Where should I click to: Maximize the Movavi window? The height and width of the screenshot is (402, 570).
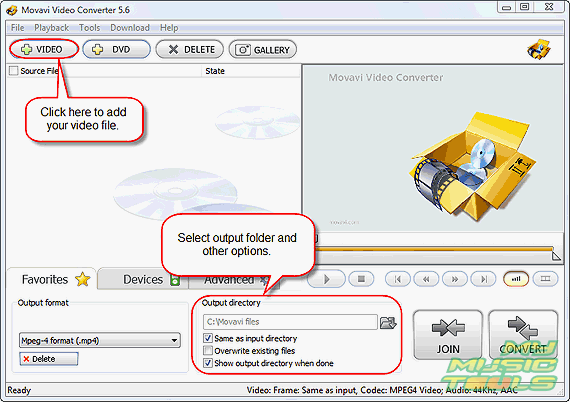524,7
